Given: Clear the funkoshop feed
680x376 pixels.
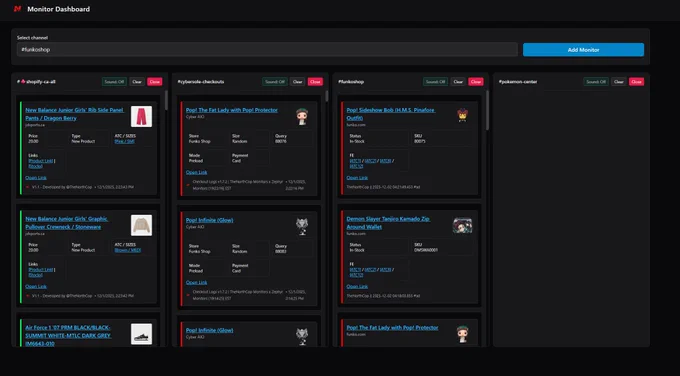Looking at the screenshot, I should (x=458, y=82).
